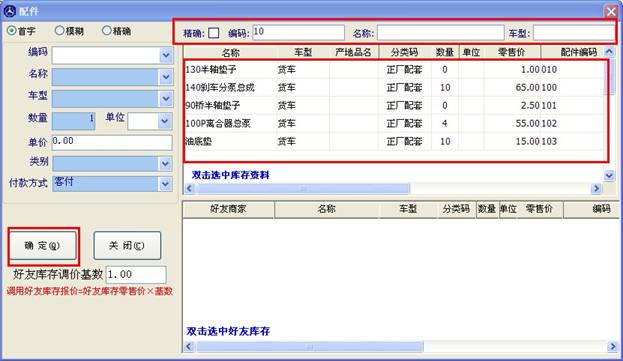Click the 确定 button

43,246
